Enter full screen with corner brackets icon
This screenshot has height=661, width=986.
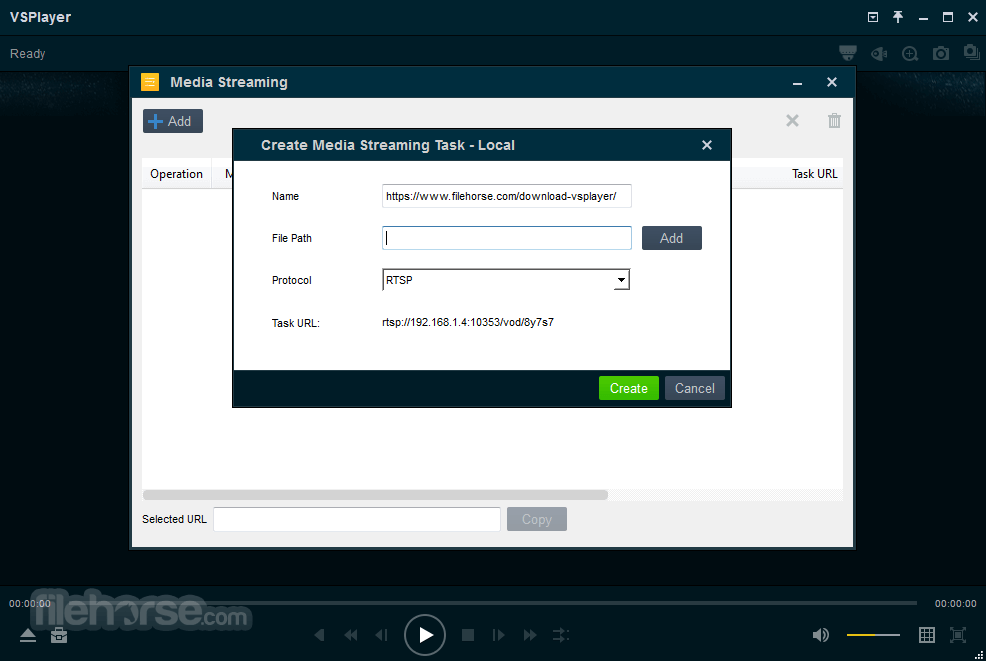(x=958, y=635)
